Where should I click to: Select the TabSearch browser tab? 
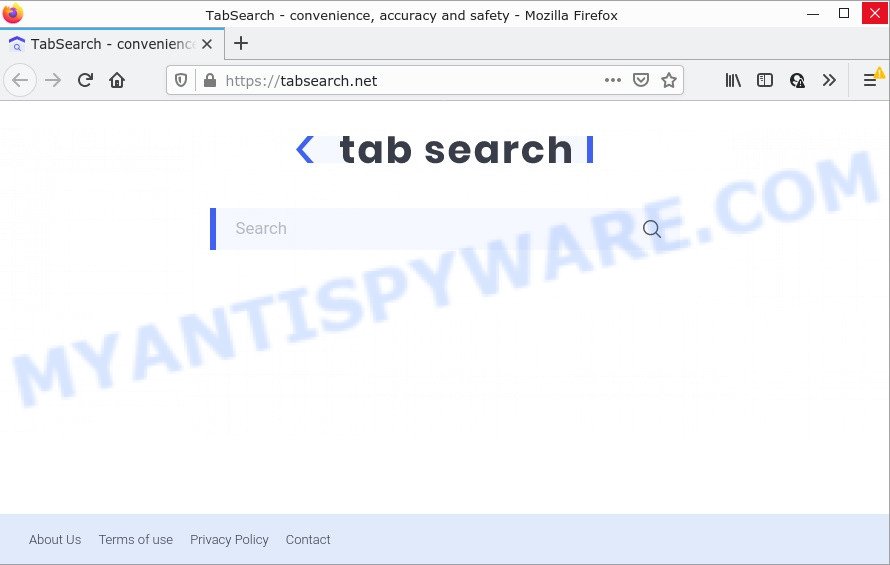tap(112, 44)
